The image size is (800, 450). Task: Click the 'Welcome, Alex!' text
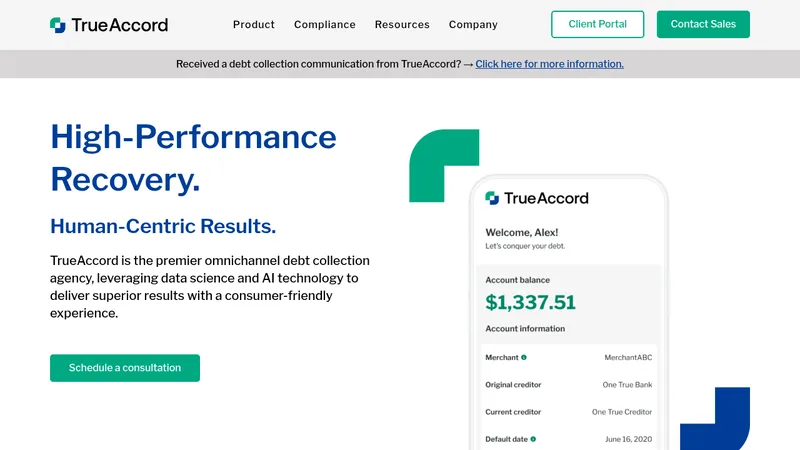click(x=521, y=233)
